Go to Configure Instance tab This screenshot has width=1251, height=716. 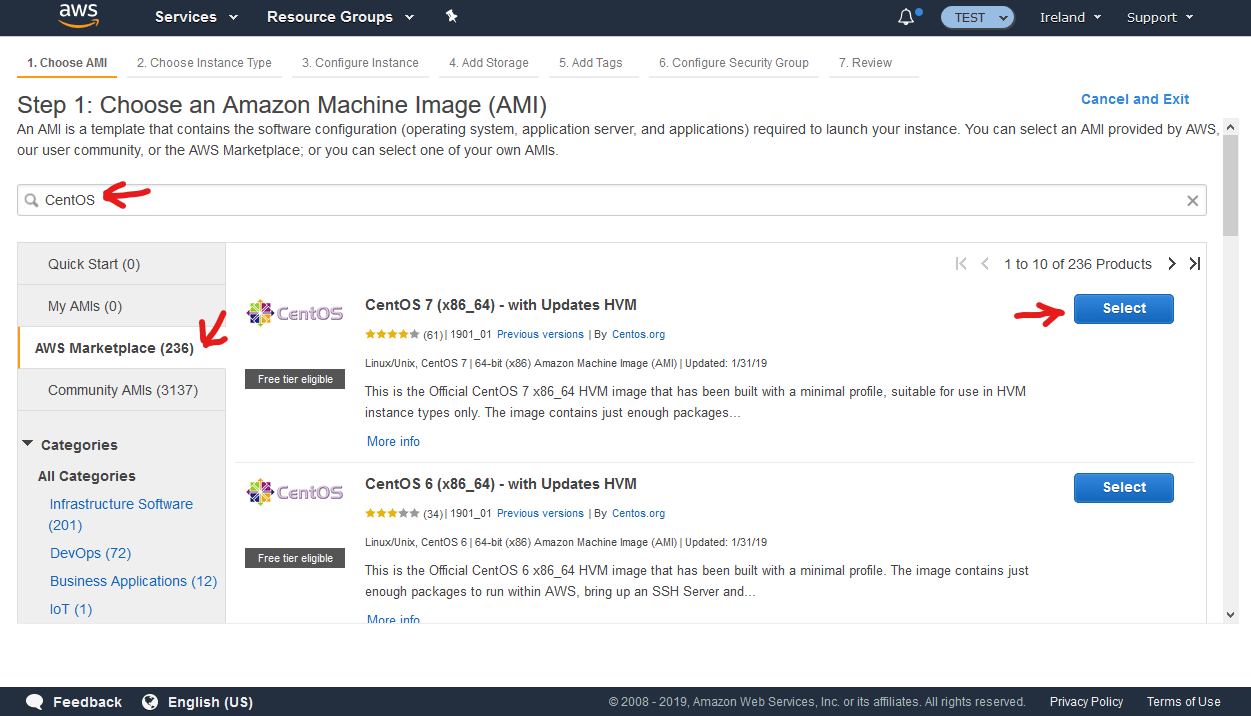pyautogui.click(x=360, y=63)
